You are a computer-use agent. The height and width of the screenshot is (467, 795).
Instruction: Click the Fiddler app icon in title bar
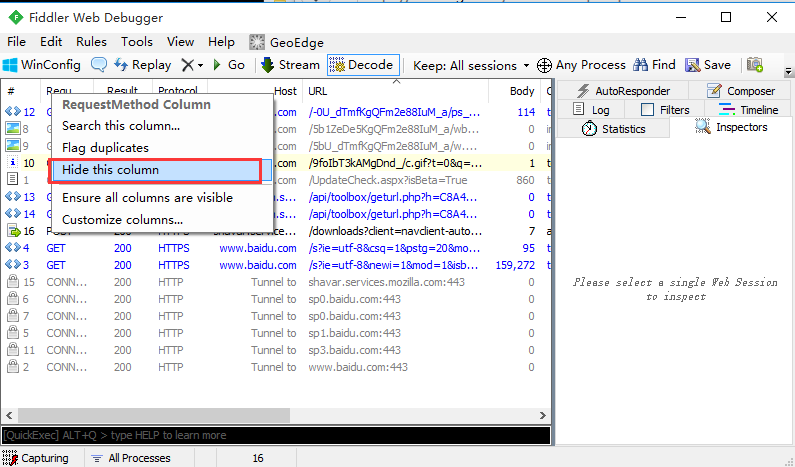tap(16, 18)
